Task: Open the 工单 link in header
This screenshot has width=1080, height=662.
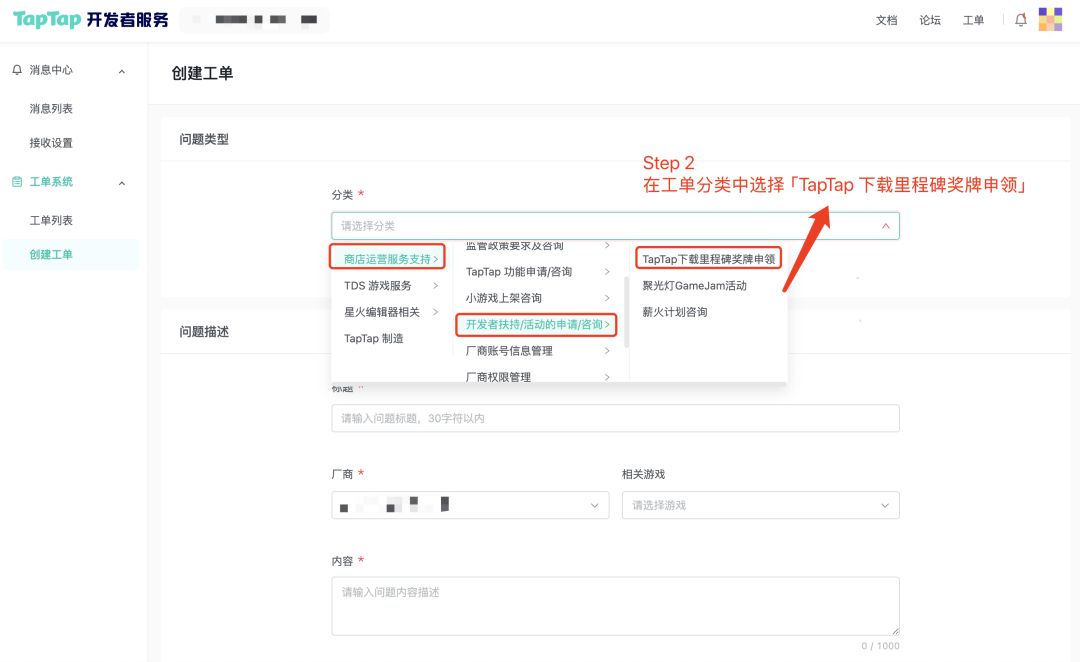Action: [x=973, y=20]
